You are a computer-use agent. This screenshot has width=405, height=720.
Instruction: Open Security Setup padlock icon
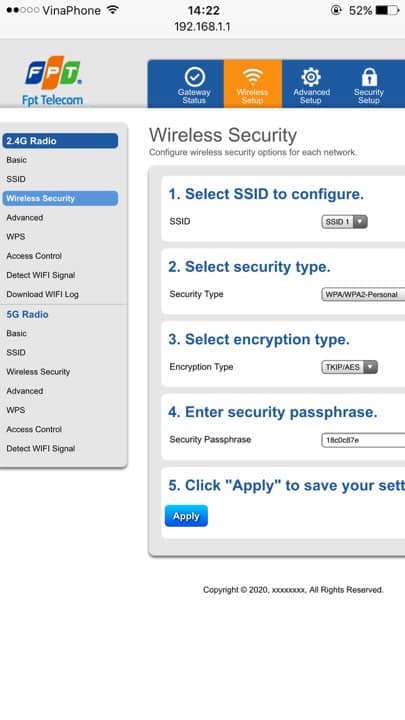coord(369,77)
